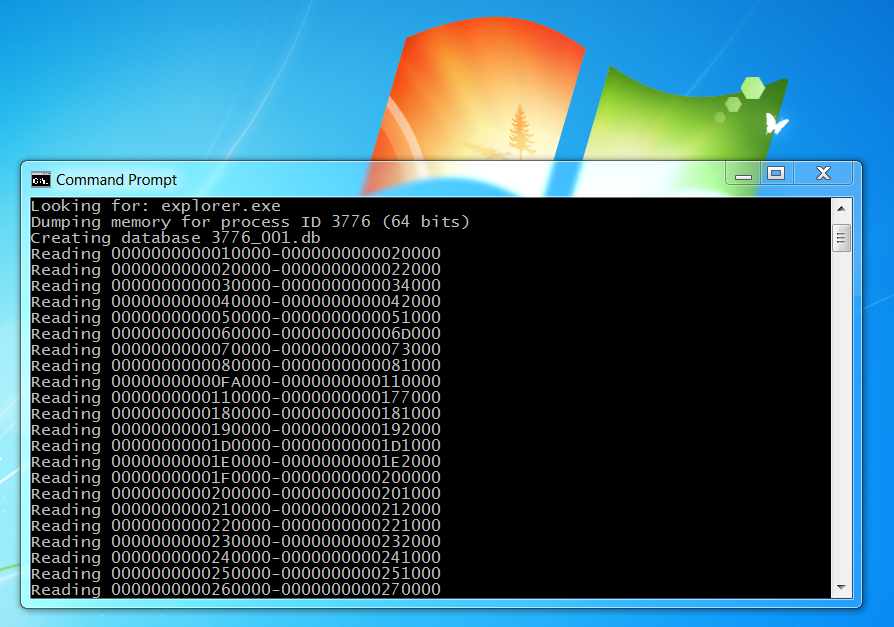Click the Command Prompt title text
Screen dimensions: 894x627
pyautogui.click(x=116, y=180)
